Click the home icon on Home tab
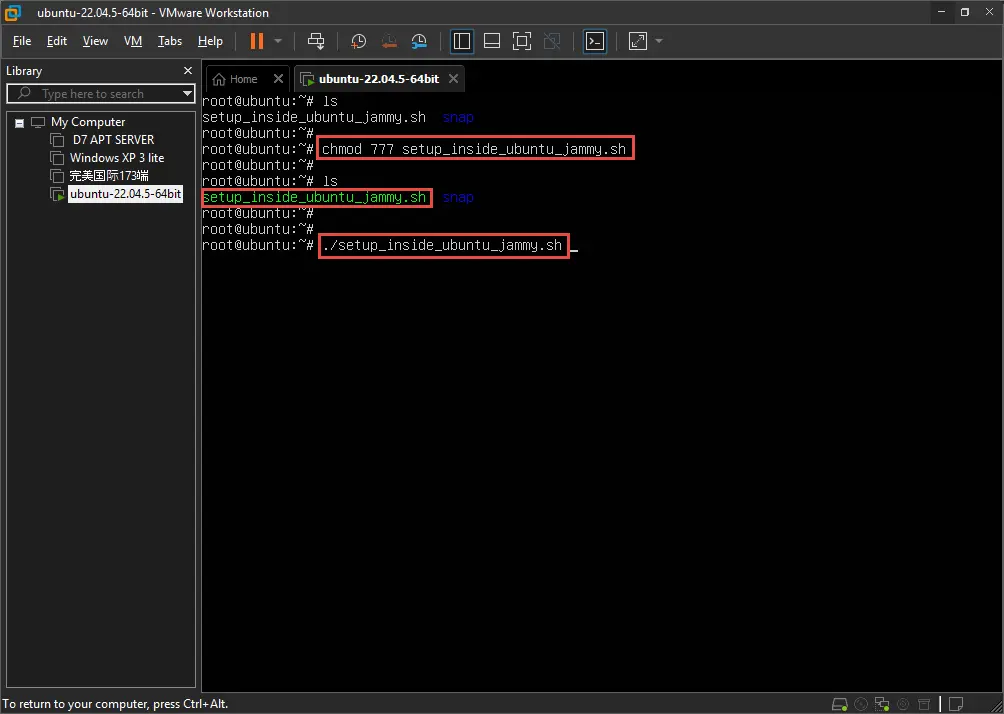The width and height of the screenshot is (1004, 714). pos(219,79)
